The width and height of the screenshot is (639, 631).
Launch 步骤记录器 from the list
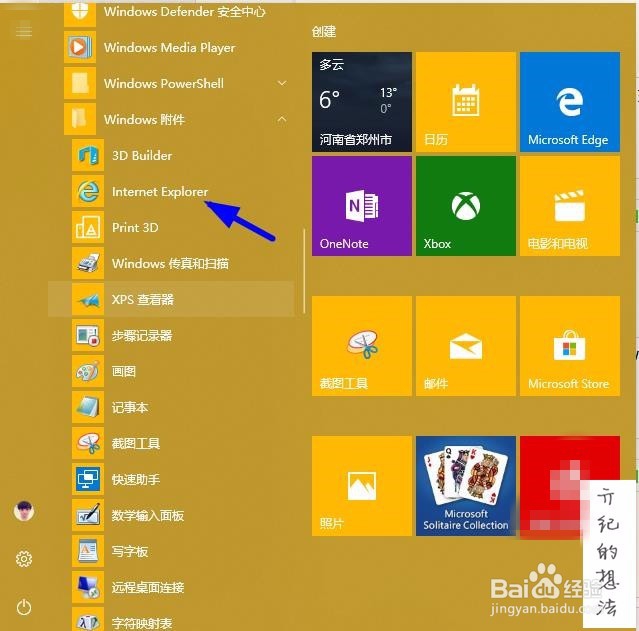(x=171, y=335)
